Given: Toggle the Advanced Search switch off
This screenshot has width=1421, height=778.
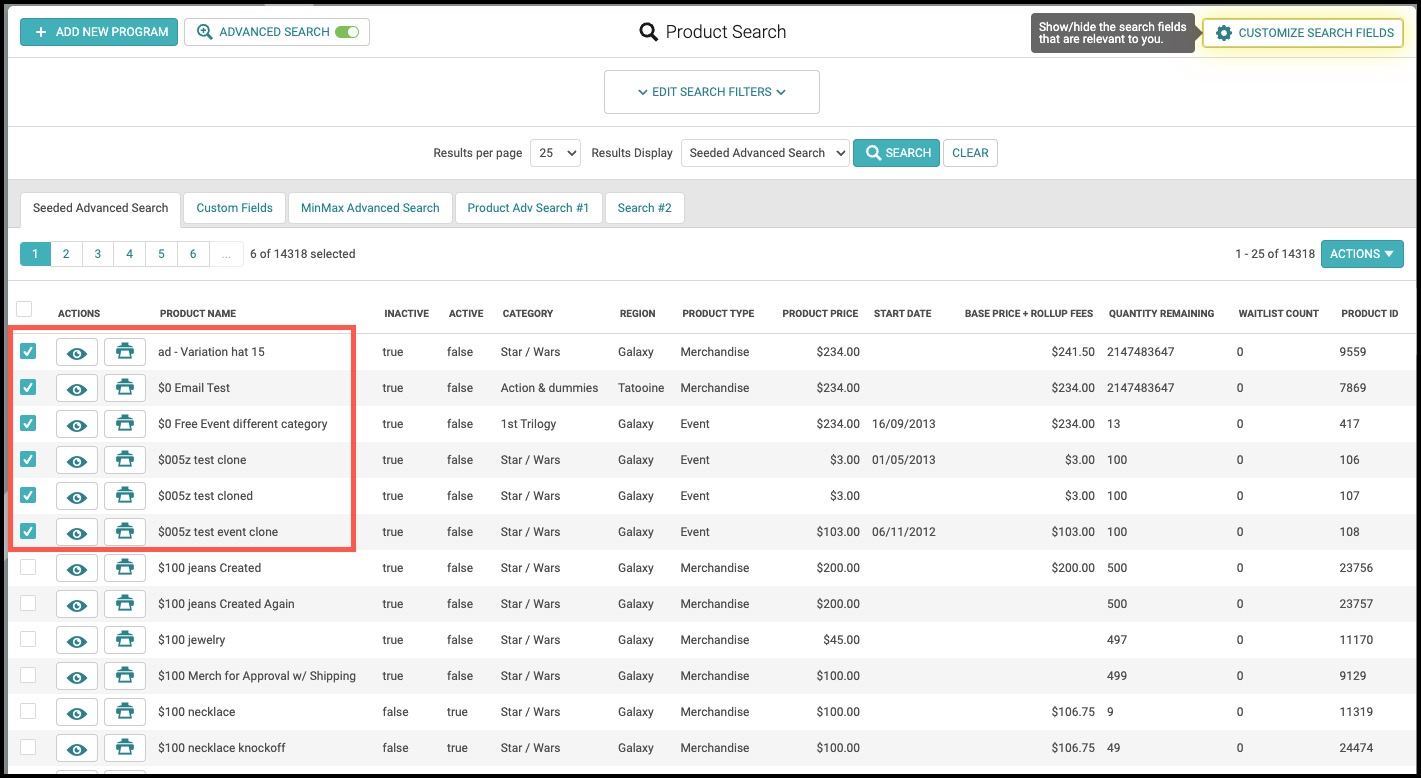Looking at the screenshot, I should click(347, 32).
